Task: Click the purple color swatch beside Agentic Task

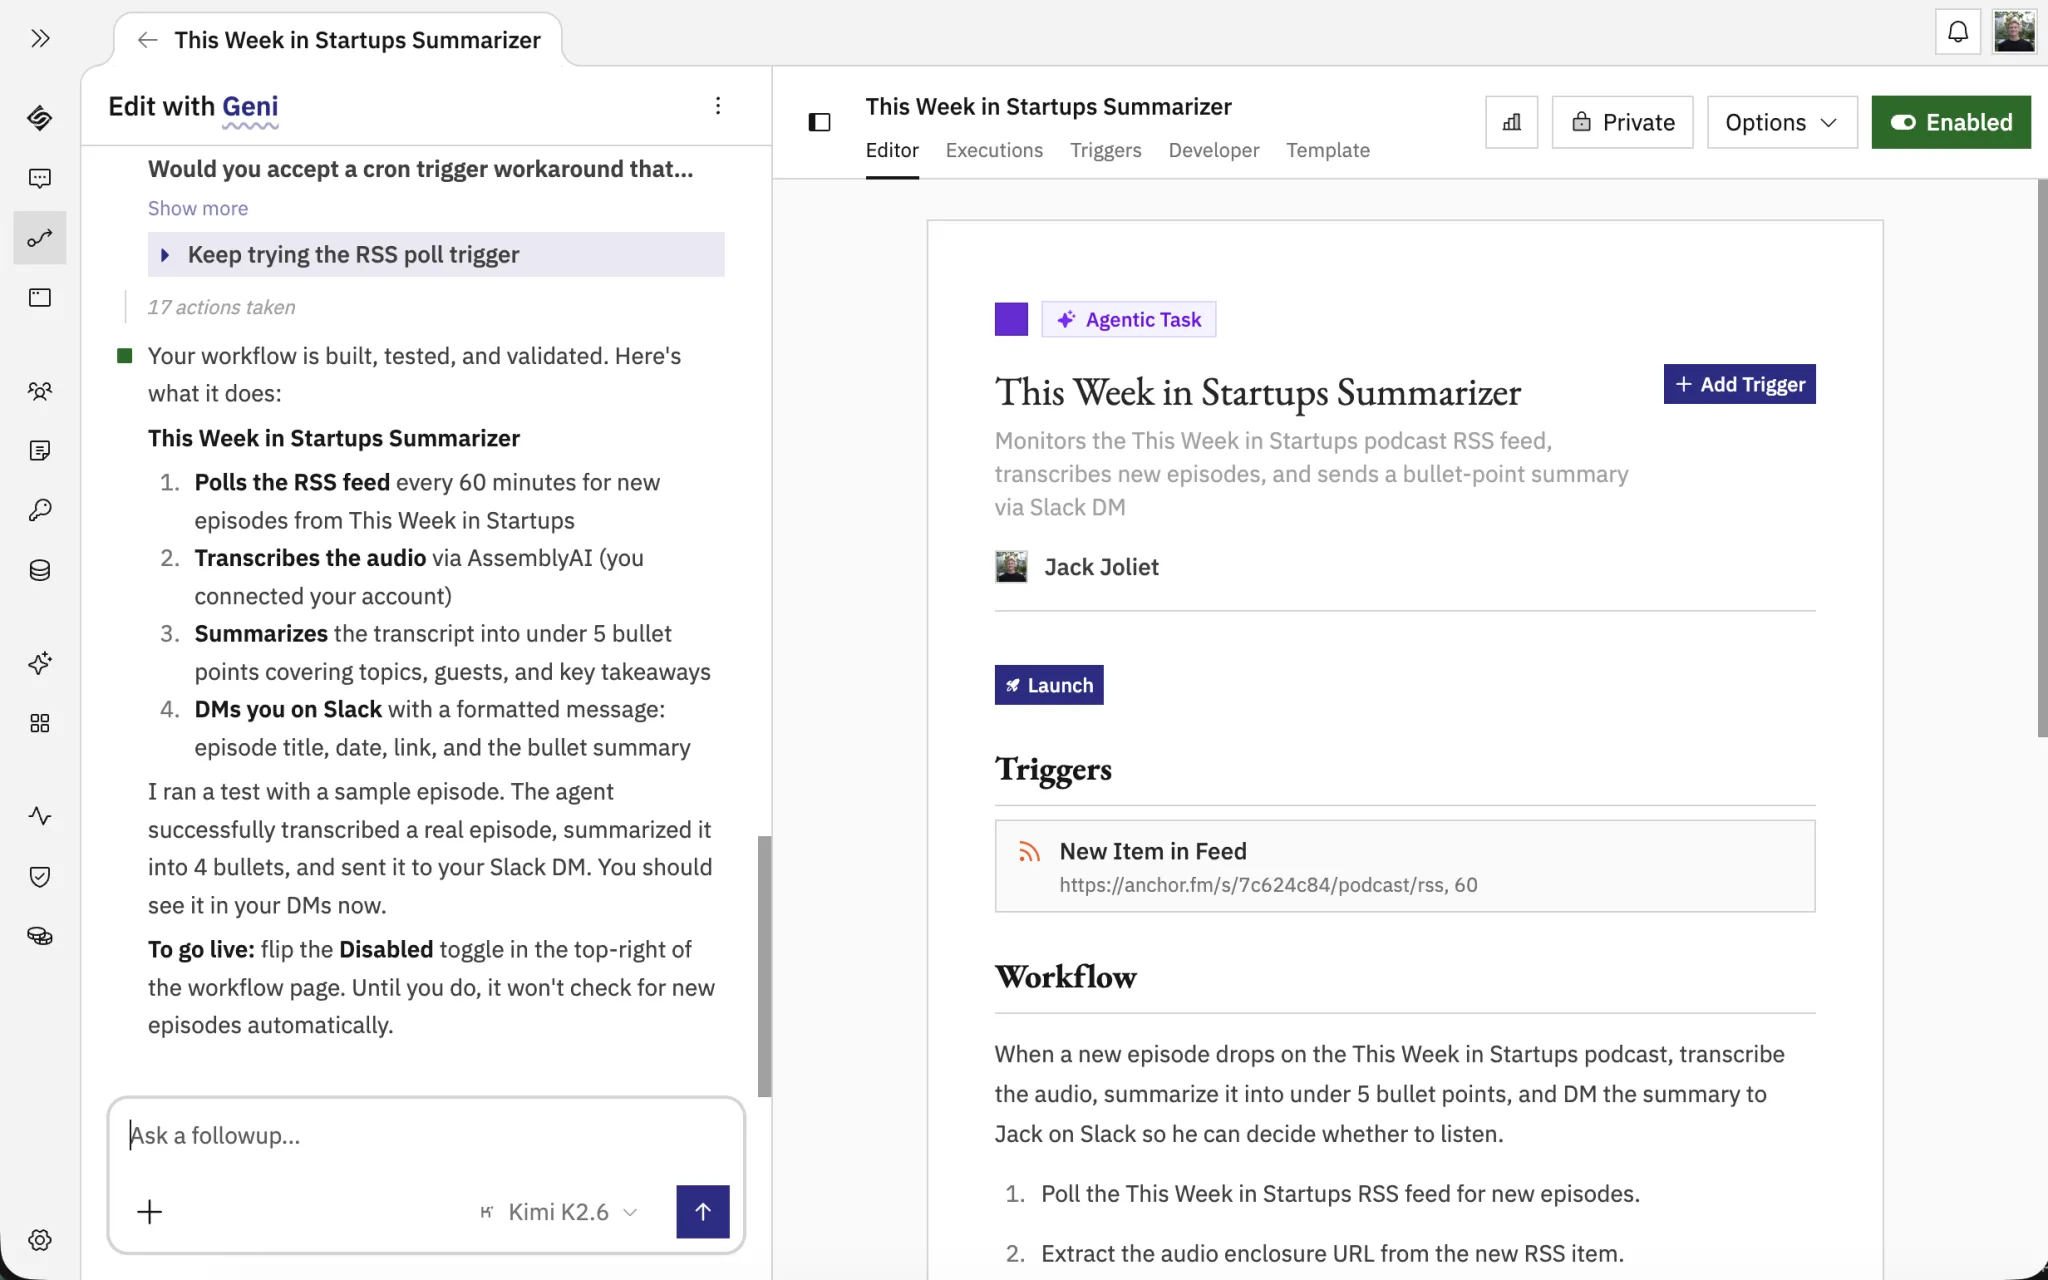Action: coord(1011,319)
